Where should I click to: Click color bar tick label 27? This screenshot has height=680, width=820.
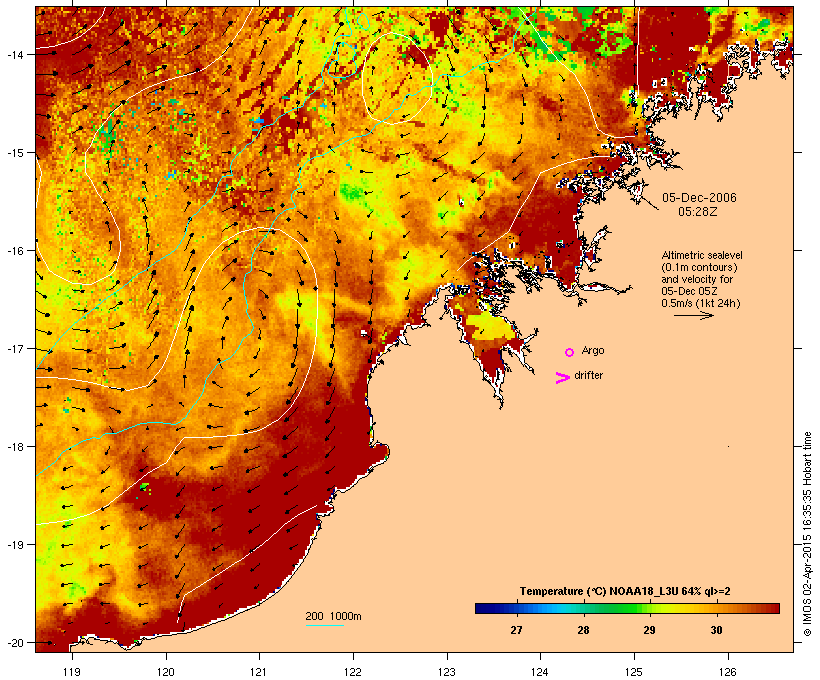click(516, 630)
